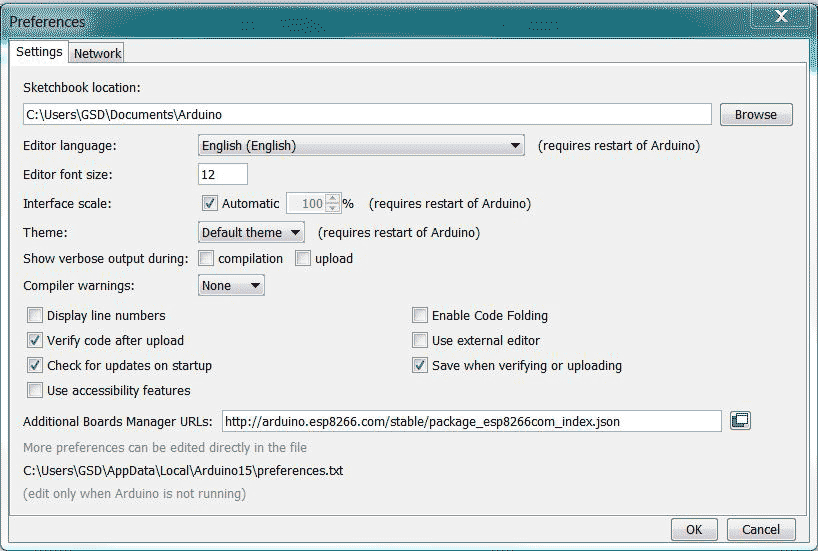Image resolution: width=818 pixels, height=551 pixels.
Task: Expand the Editor language dropdown
Action: pos(361,145)
